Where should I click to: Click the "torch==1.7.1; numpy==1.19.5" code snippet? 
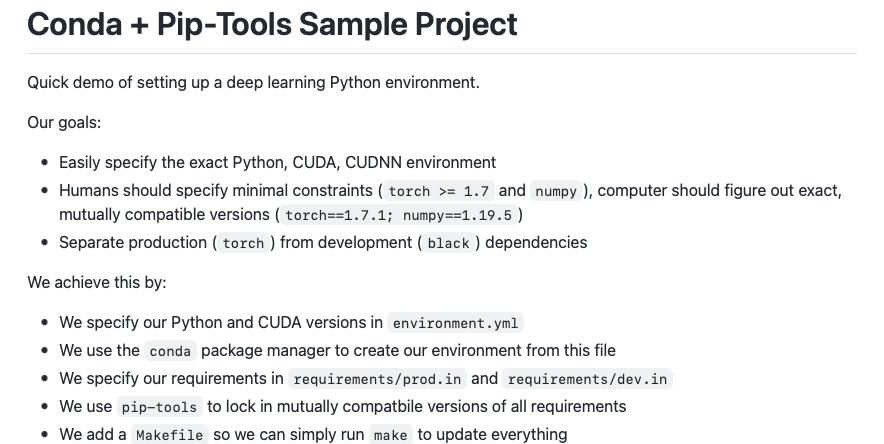(399, 215)
